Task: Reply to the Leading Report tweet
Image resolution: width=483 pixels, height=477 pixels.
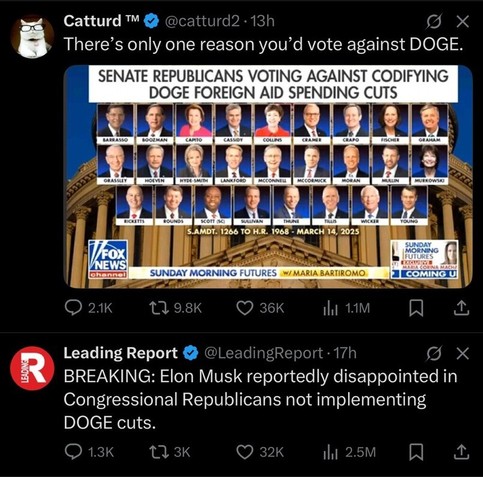Action: (x=73, y=452)
